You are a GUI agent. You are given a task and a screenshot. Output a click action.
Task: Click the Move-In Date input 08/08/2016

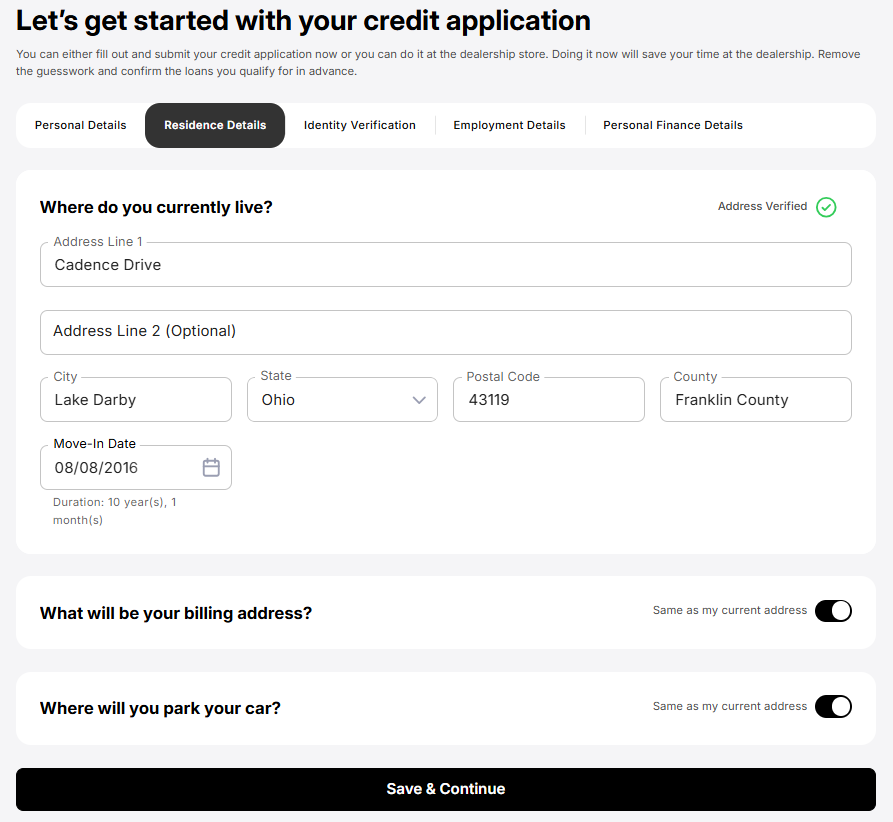136,467
